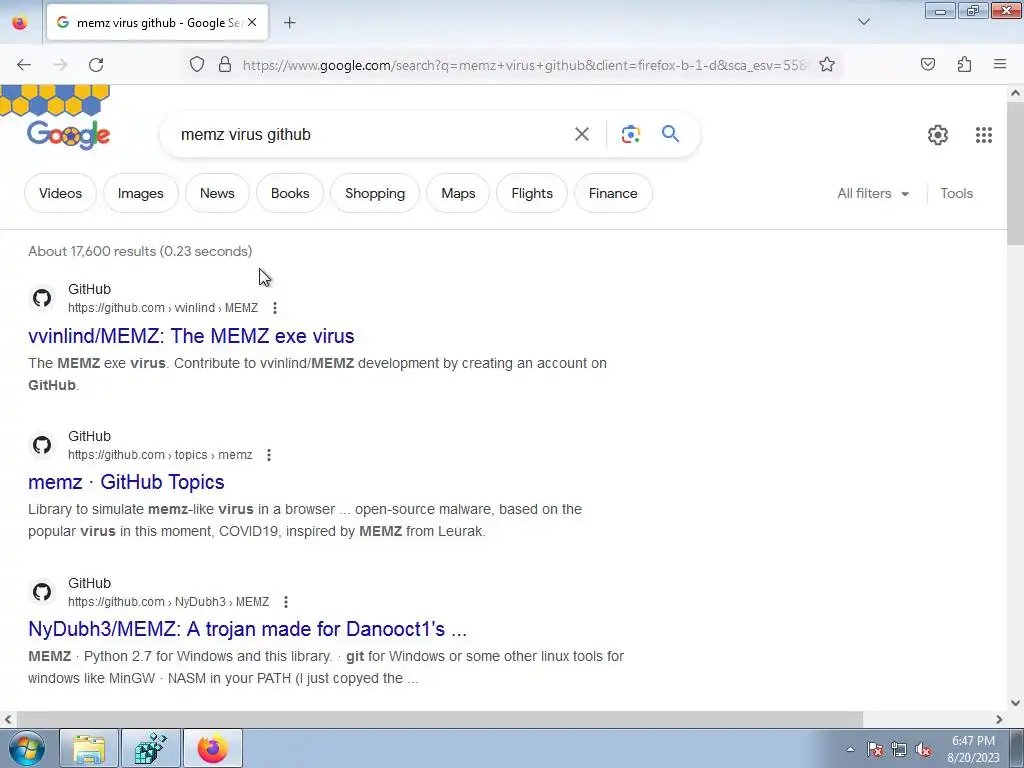Reload the page with the refresh icon

[96, 65]
